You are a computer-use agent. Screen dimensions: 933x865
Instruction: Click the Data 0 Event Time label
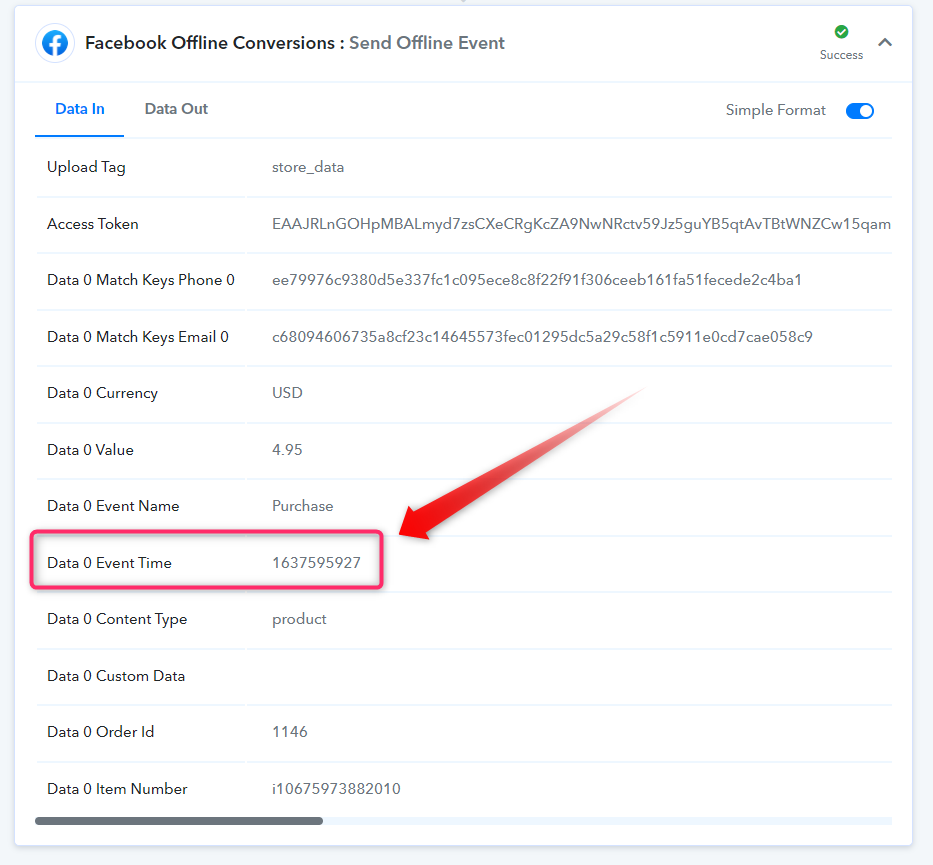pyautogui.click(x=109, y=563)
